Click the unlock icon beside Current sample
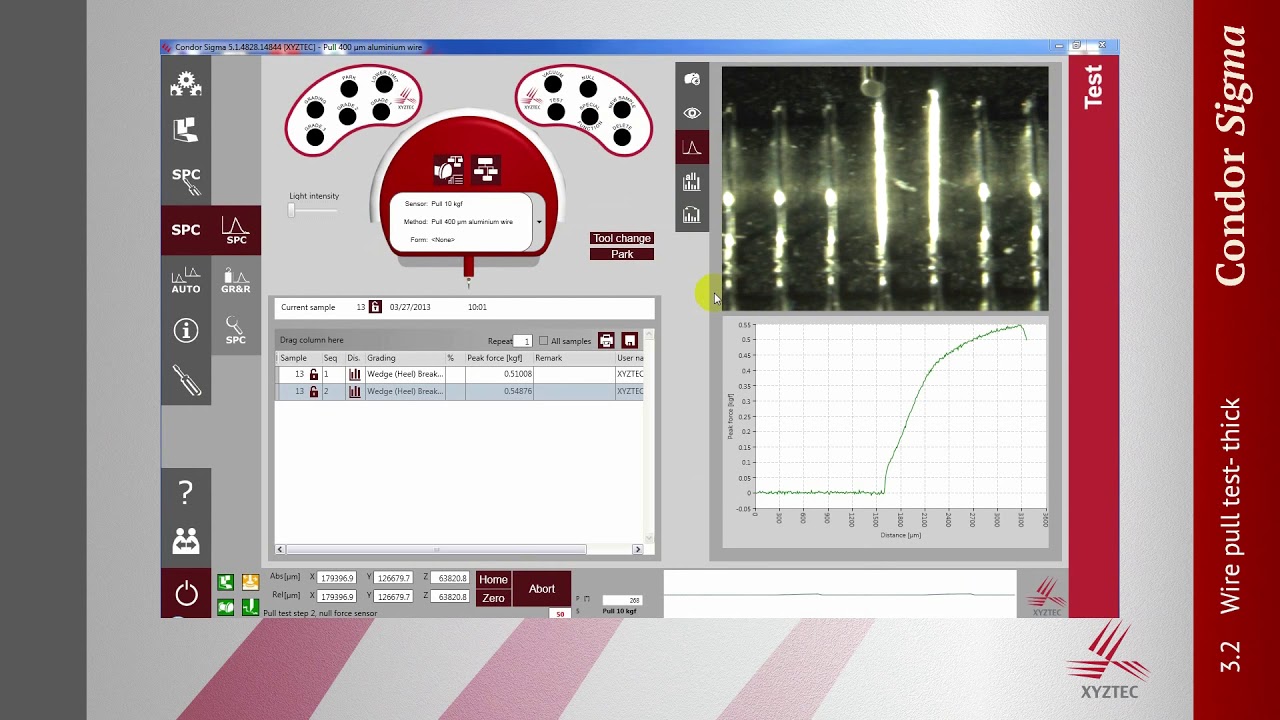 375,307
